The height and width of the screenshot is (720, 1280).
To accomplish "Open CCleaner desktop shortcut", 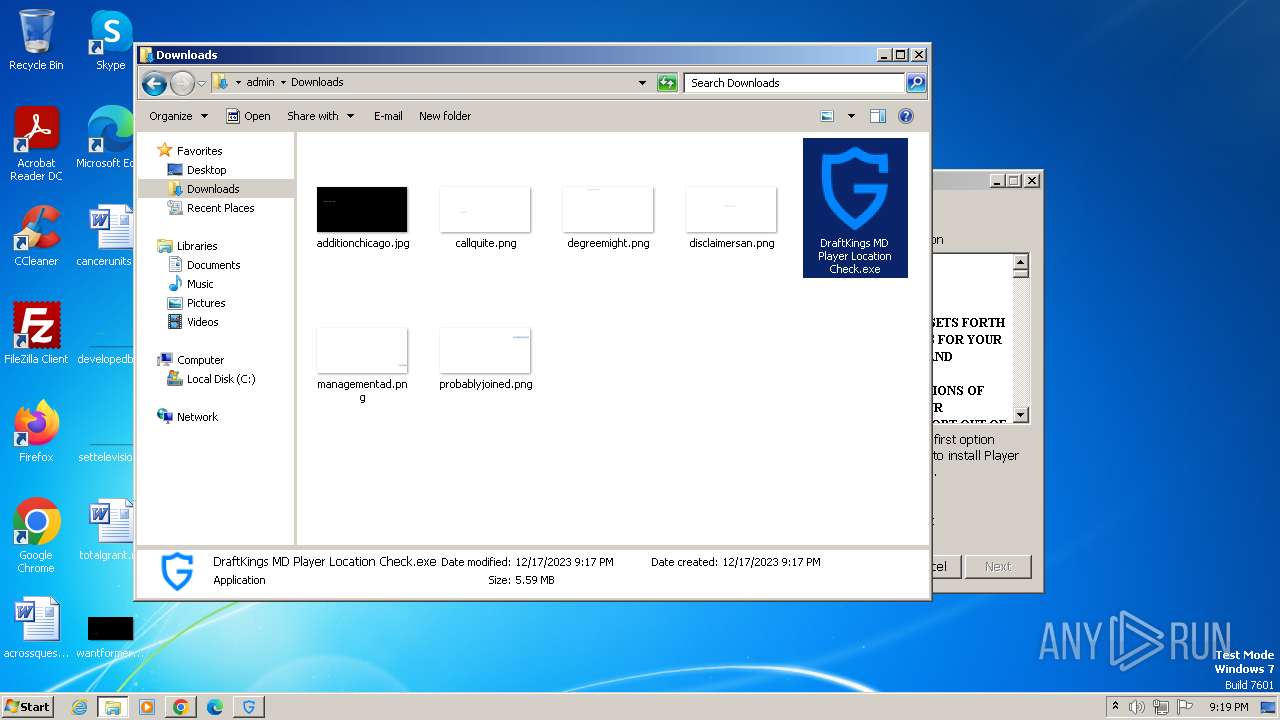I will coord(36,236).
